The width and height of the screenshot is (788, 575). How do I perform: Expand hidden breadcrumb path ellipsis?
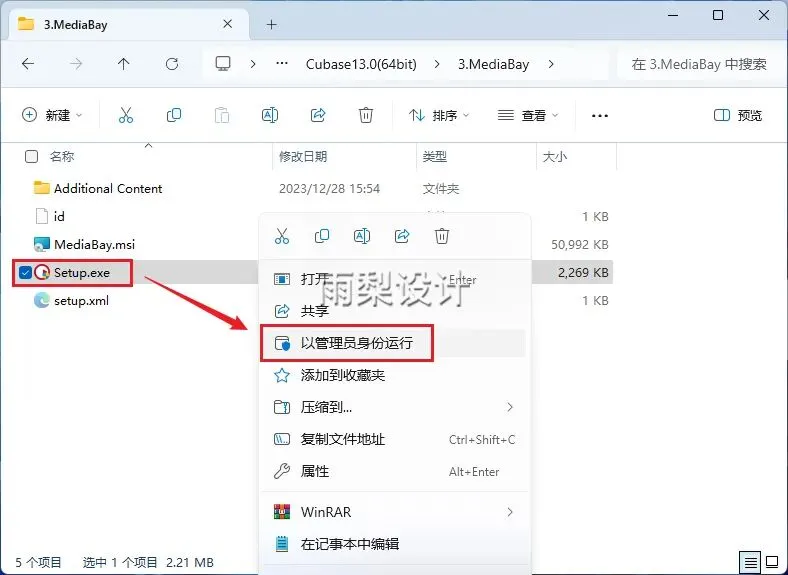282,64
